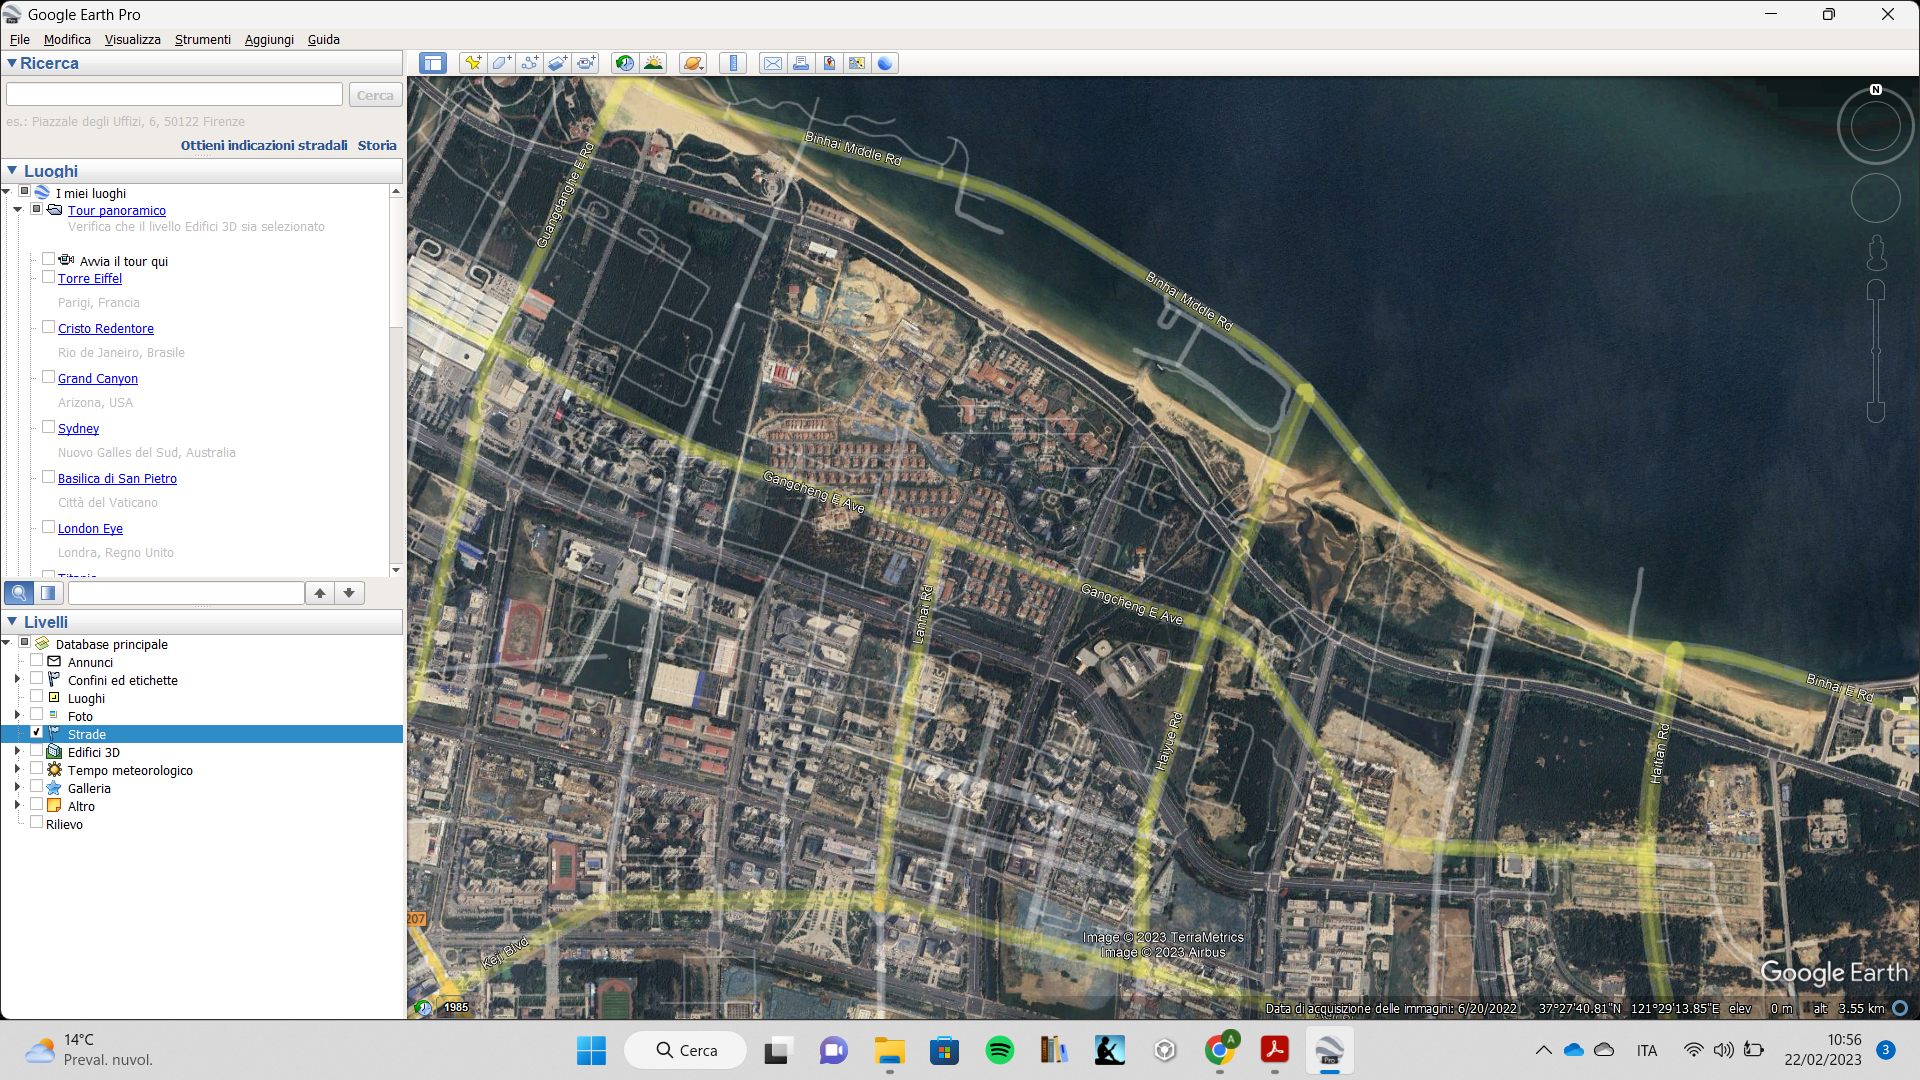Image resolution: width=1920 pixels, height=1080 pixels.
Task: Check the Torre Eiffel checkbox
Action: pos(48,277)
